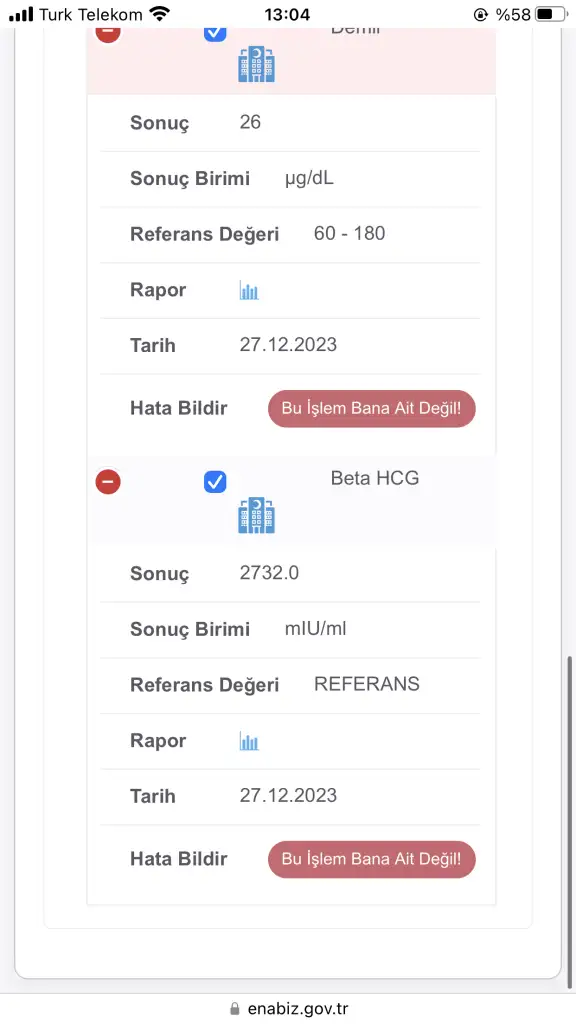The height and width of the screenshot is (1024, 576).
Task: Click the hospital building icon in pink header
Action: pyautogui.click(x=256, y=64)
